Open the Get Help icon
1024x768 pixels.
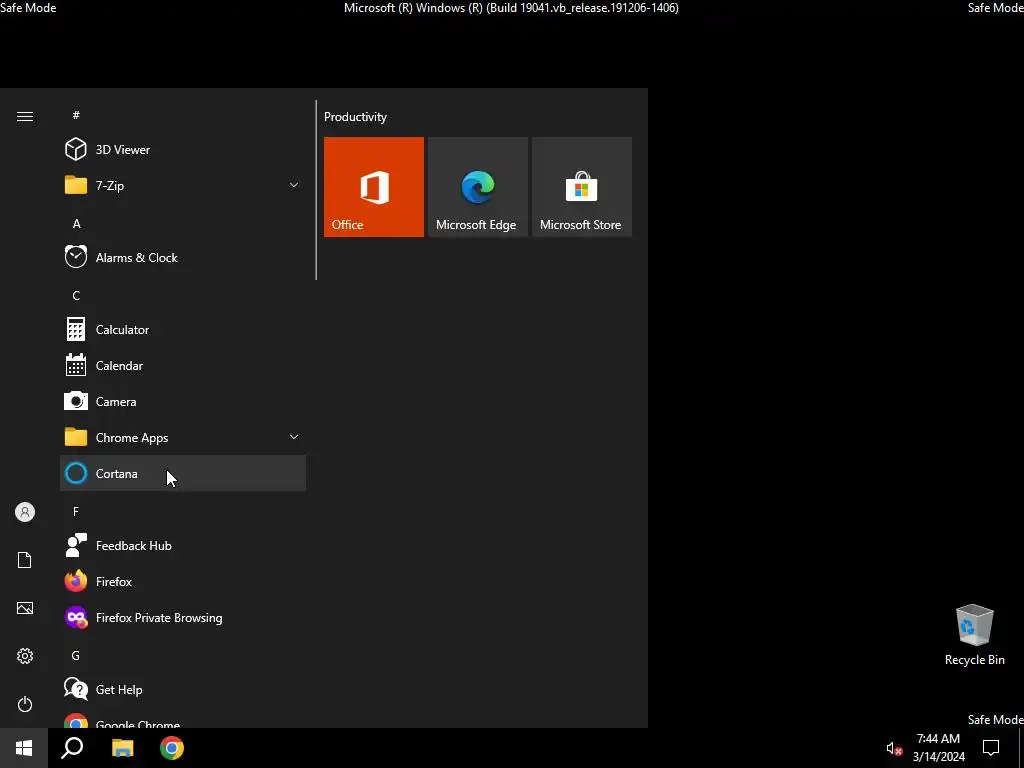point(76,689)
